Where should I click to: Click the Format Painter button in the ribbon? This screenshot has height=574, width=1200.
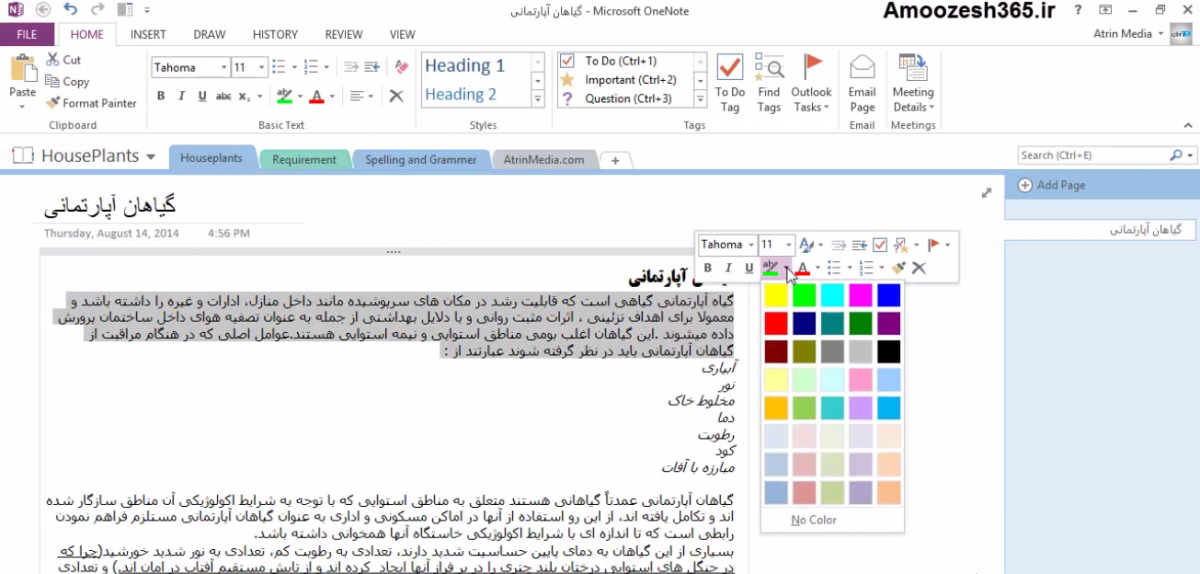pos(91,103)
